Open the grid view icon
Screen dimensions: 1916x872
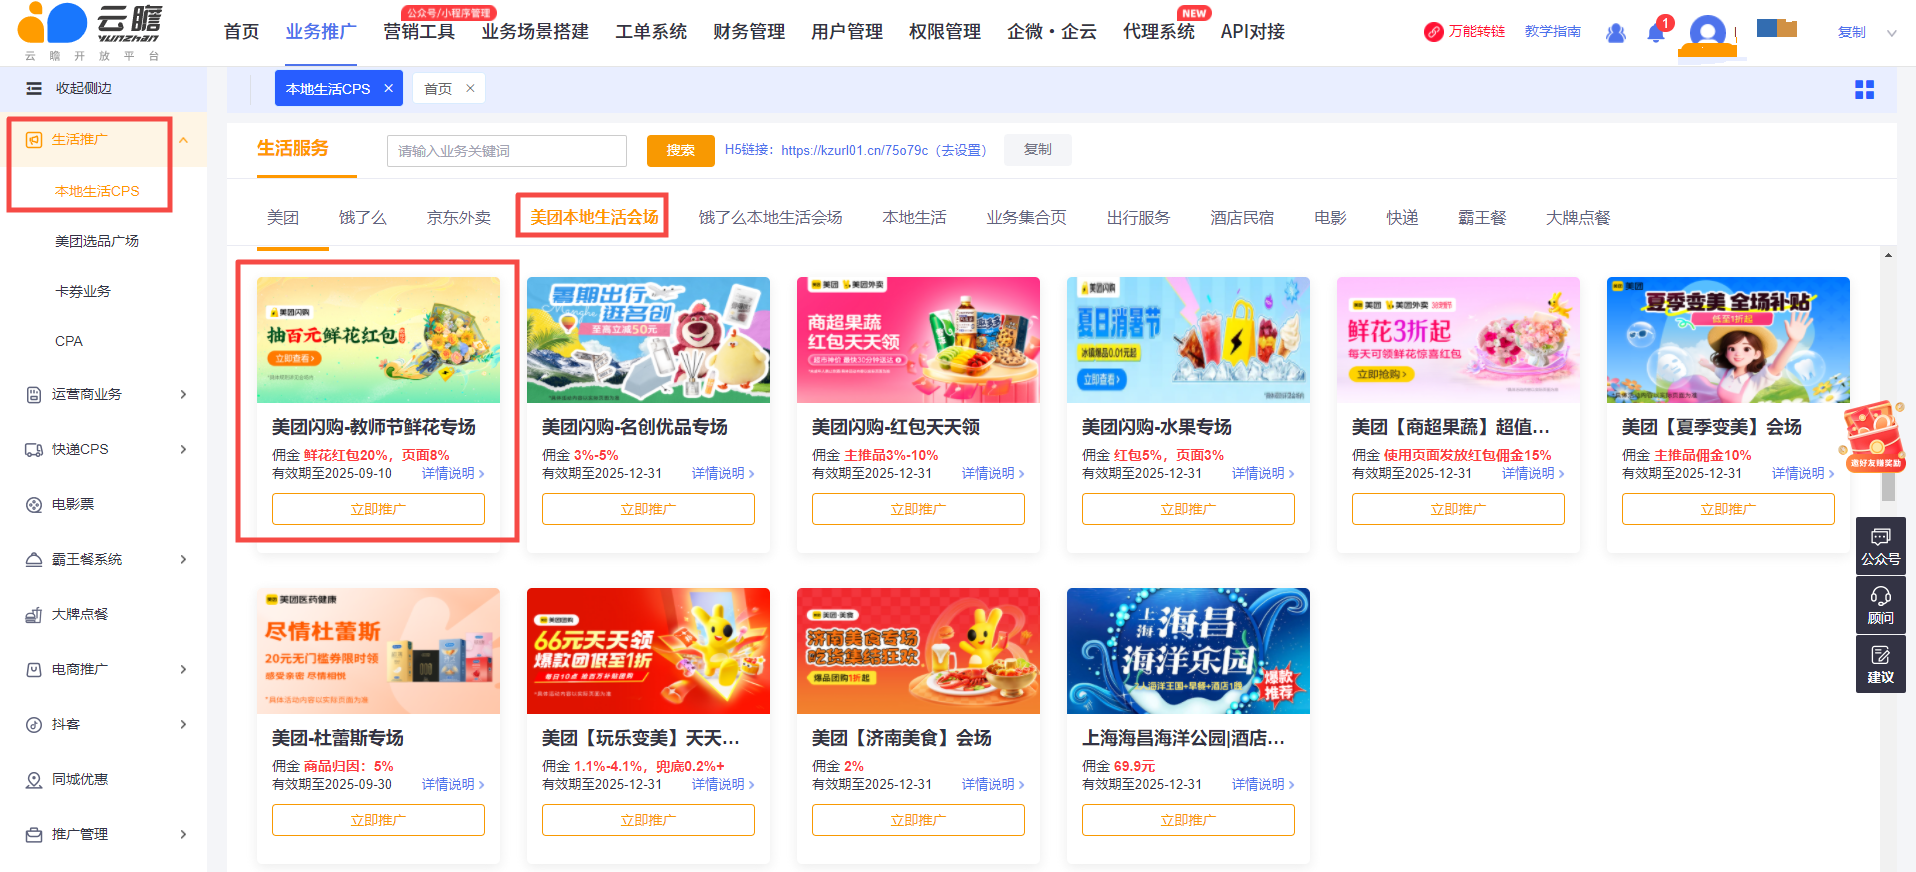1864,90
